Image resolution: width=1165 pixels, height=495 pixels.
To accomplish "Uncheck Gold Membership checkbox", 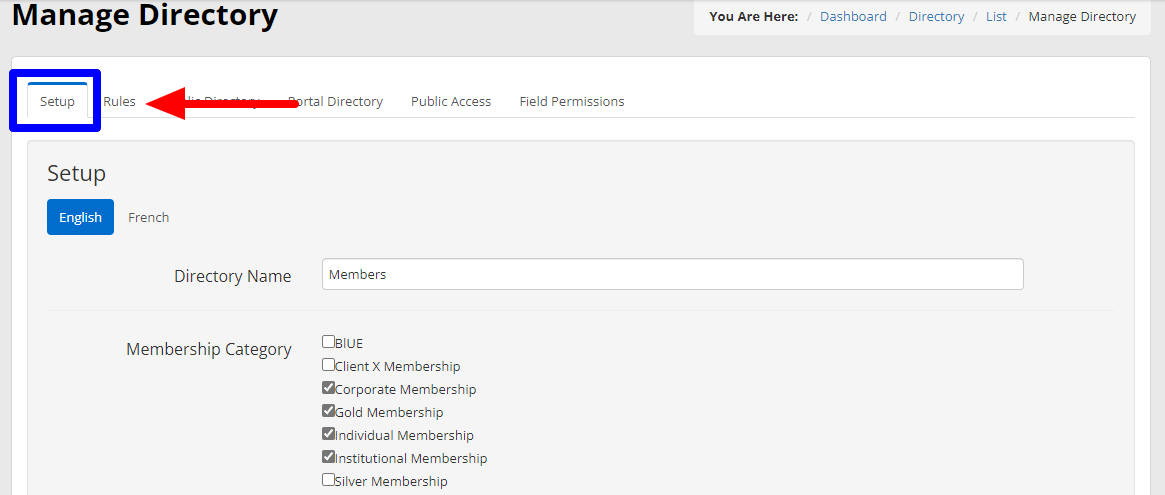I will (328, 411).
